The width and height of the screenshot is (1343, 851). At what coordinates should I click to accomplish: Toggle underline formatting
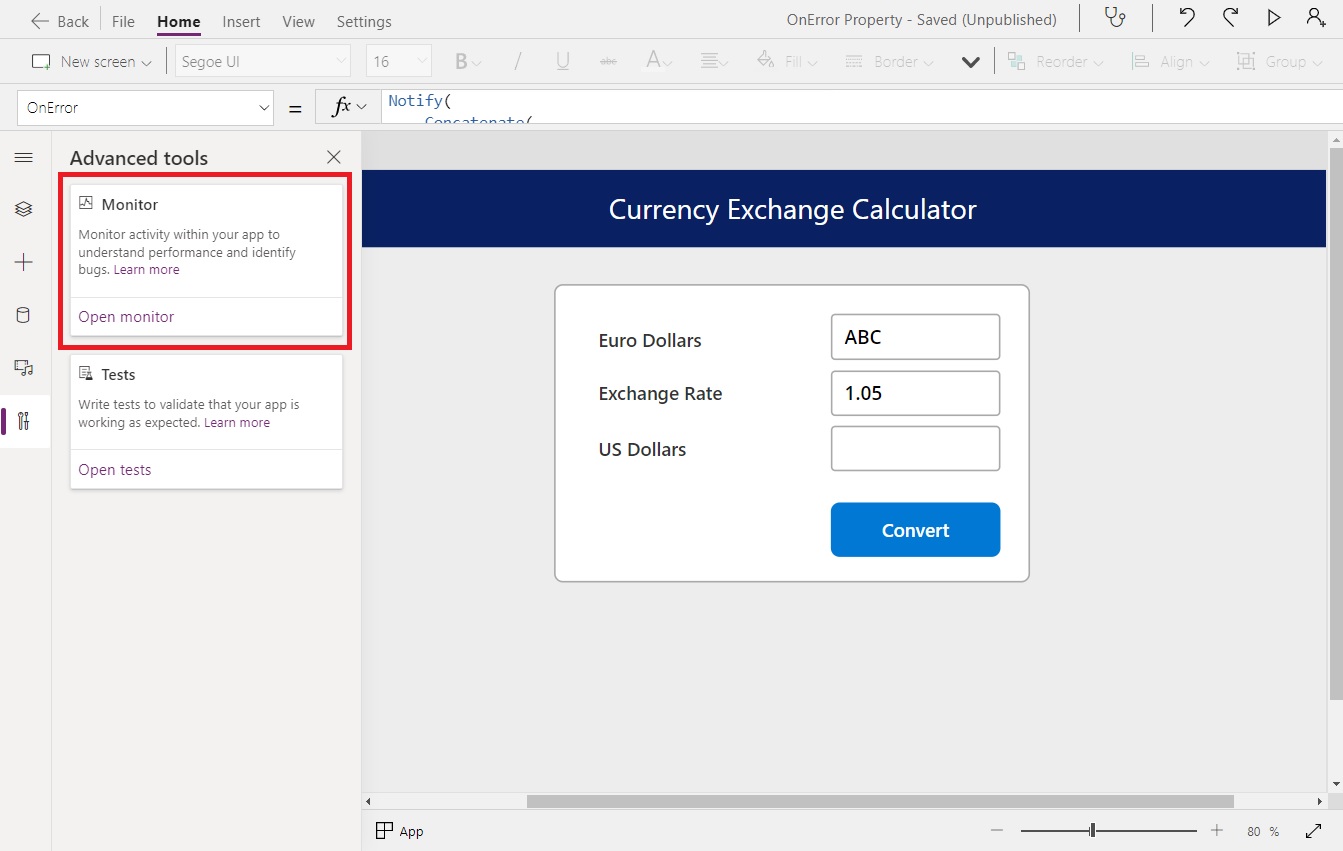pyautogui.click(x=562, y=60)
